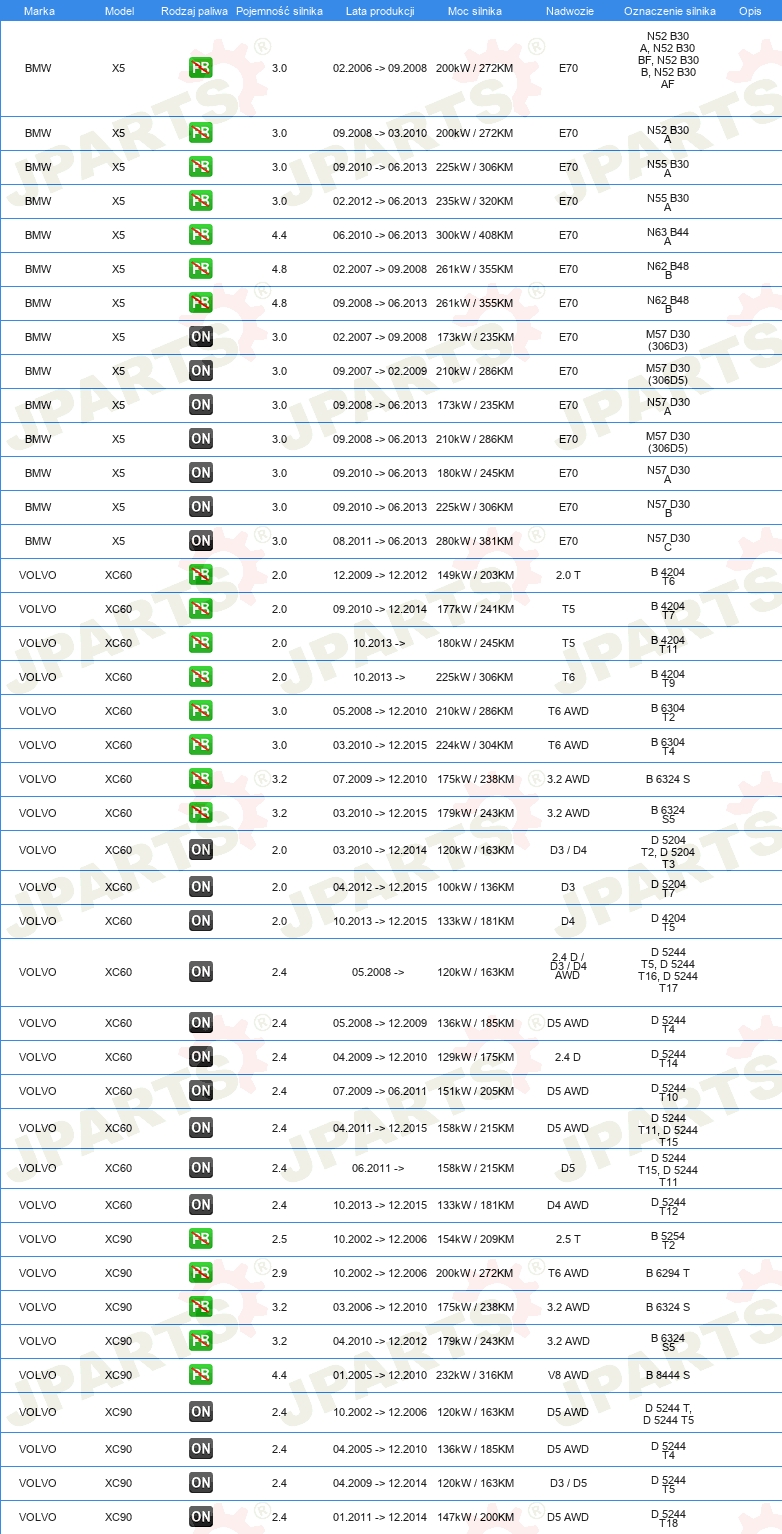Click the petrol icon for BMW X5 4.8 02.2007-09.2008
This screenshot has height=1534, width=782.
tap(201, 269)
